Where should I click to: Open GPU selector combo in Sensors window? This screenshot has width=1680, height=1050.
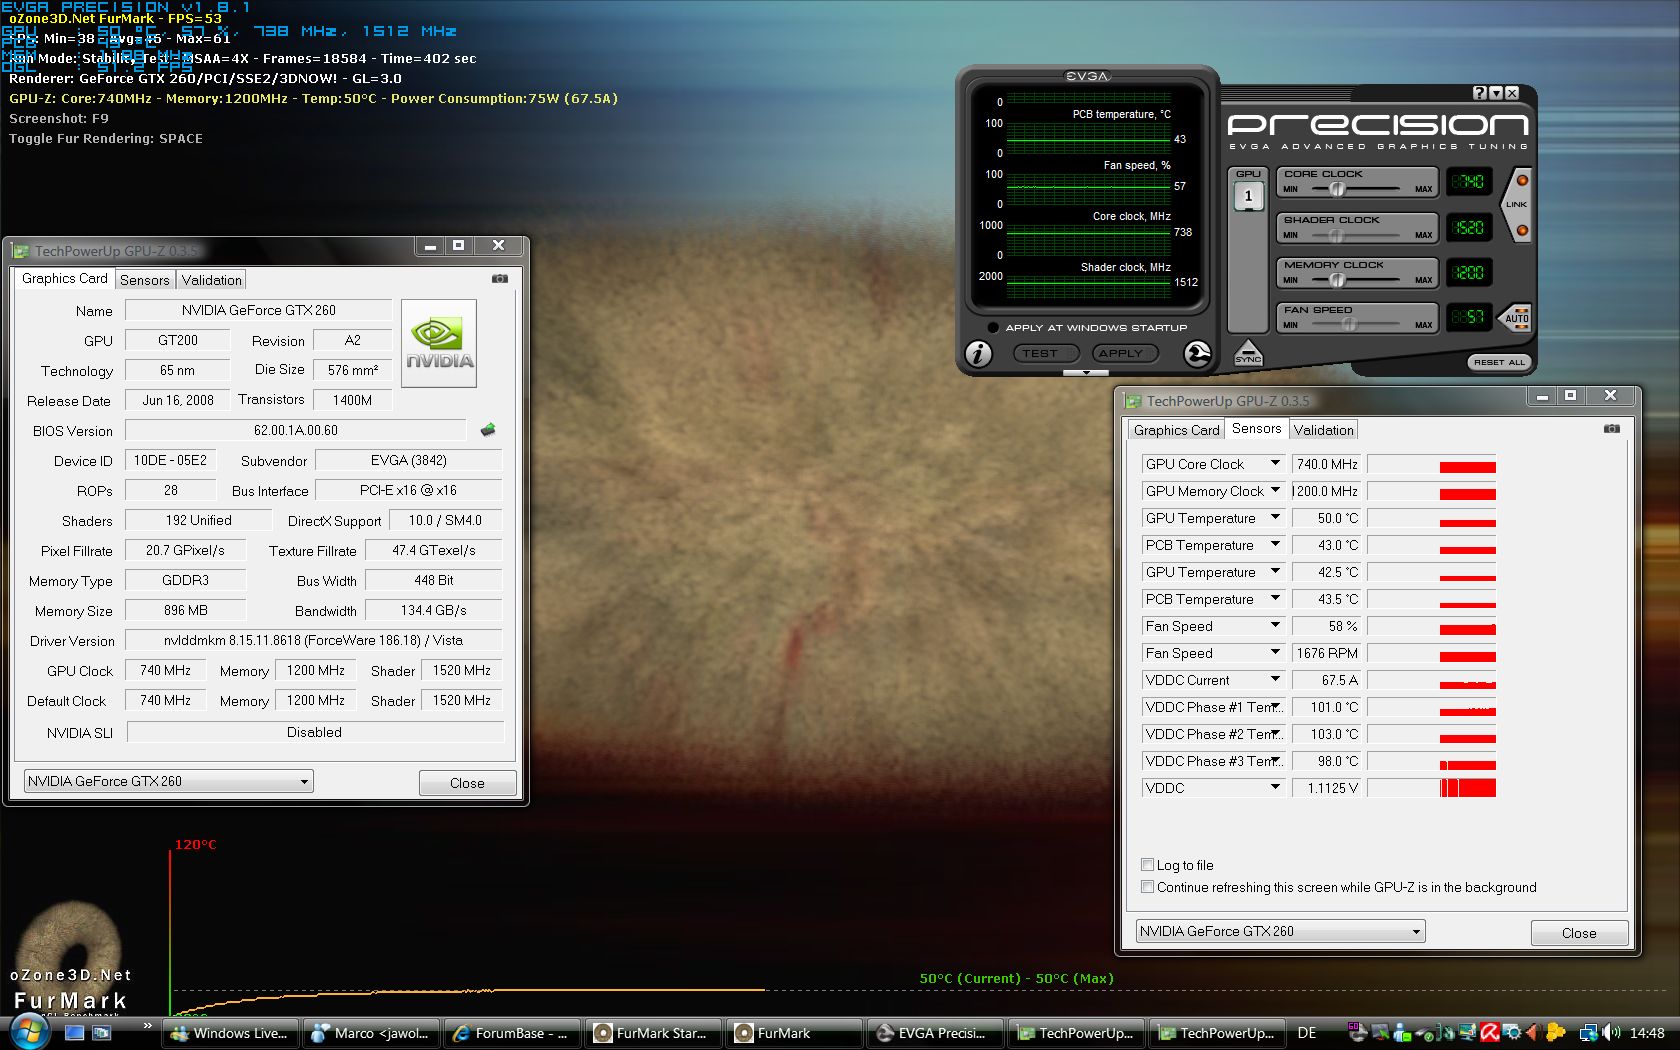pyautogui.click(x=1280, y=931)
